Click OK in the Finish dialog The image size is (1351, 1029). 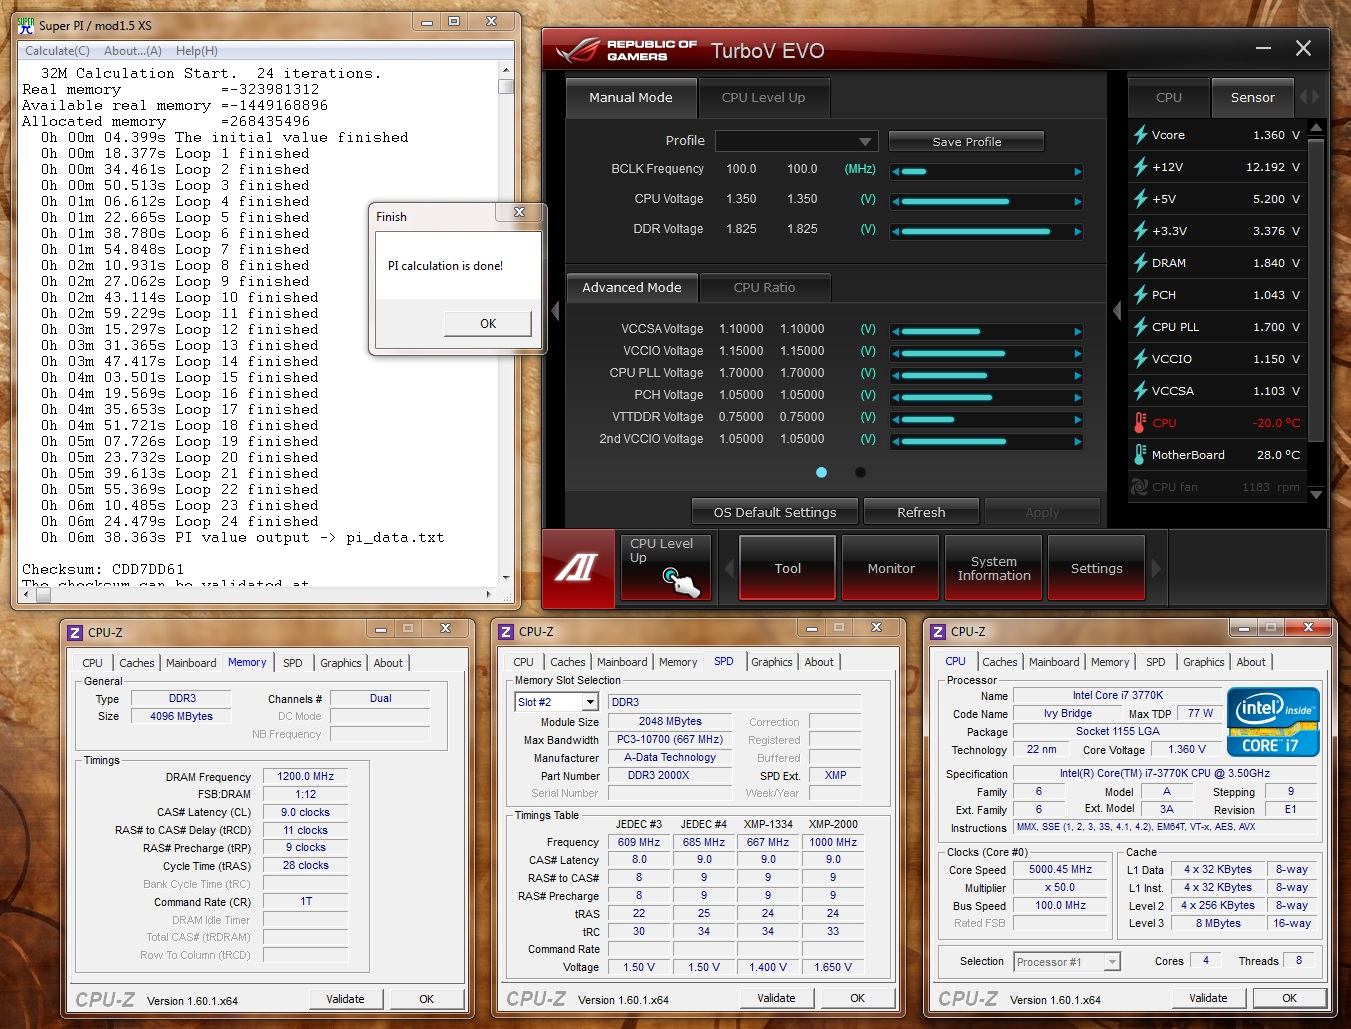pyautogui.click(x=487, y=323)
